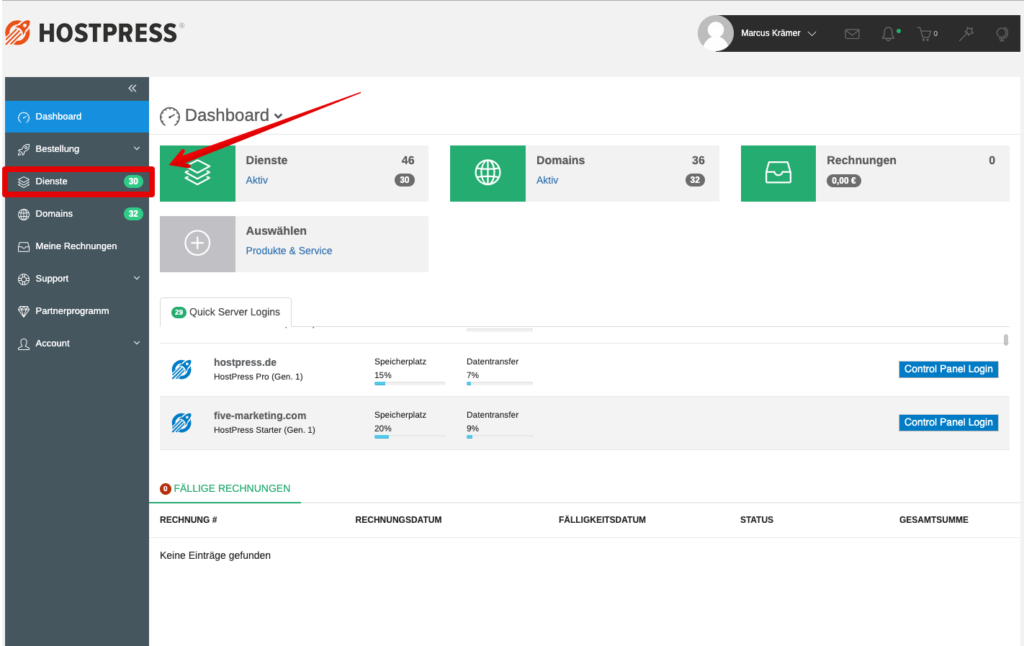Click the hostpress.de Datentransfer usage bar
Image resolution: width=1024 pixels, height=646 pixels.
(500, 384)
